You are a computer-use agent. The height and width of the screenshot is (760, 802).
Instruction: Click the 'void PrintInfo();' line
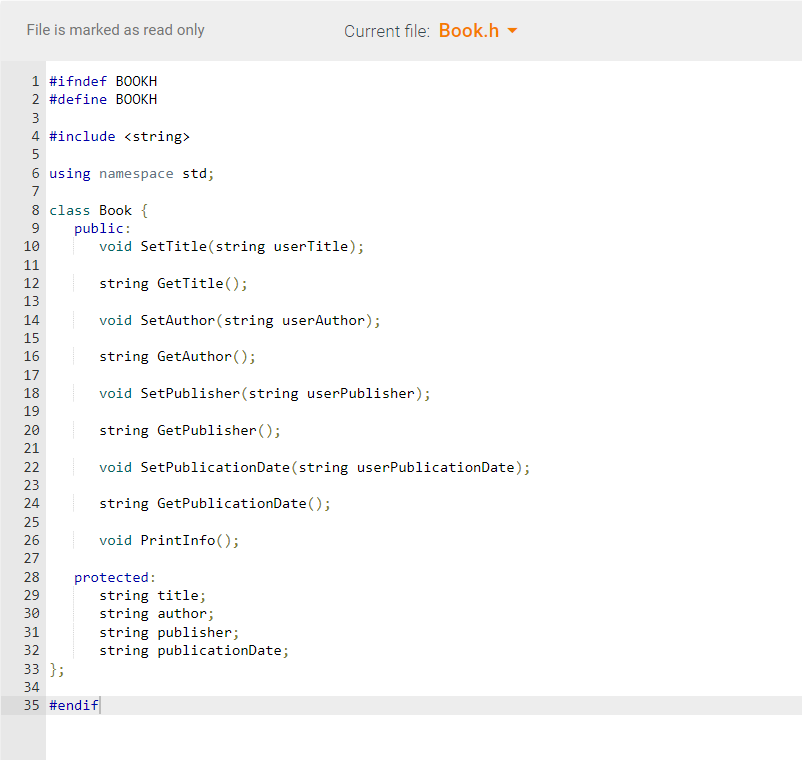tap(169, 540)
